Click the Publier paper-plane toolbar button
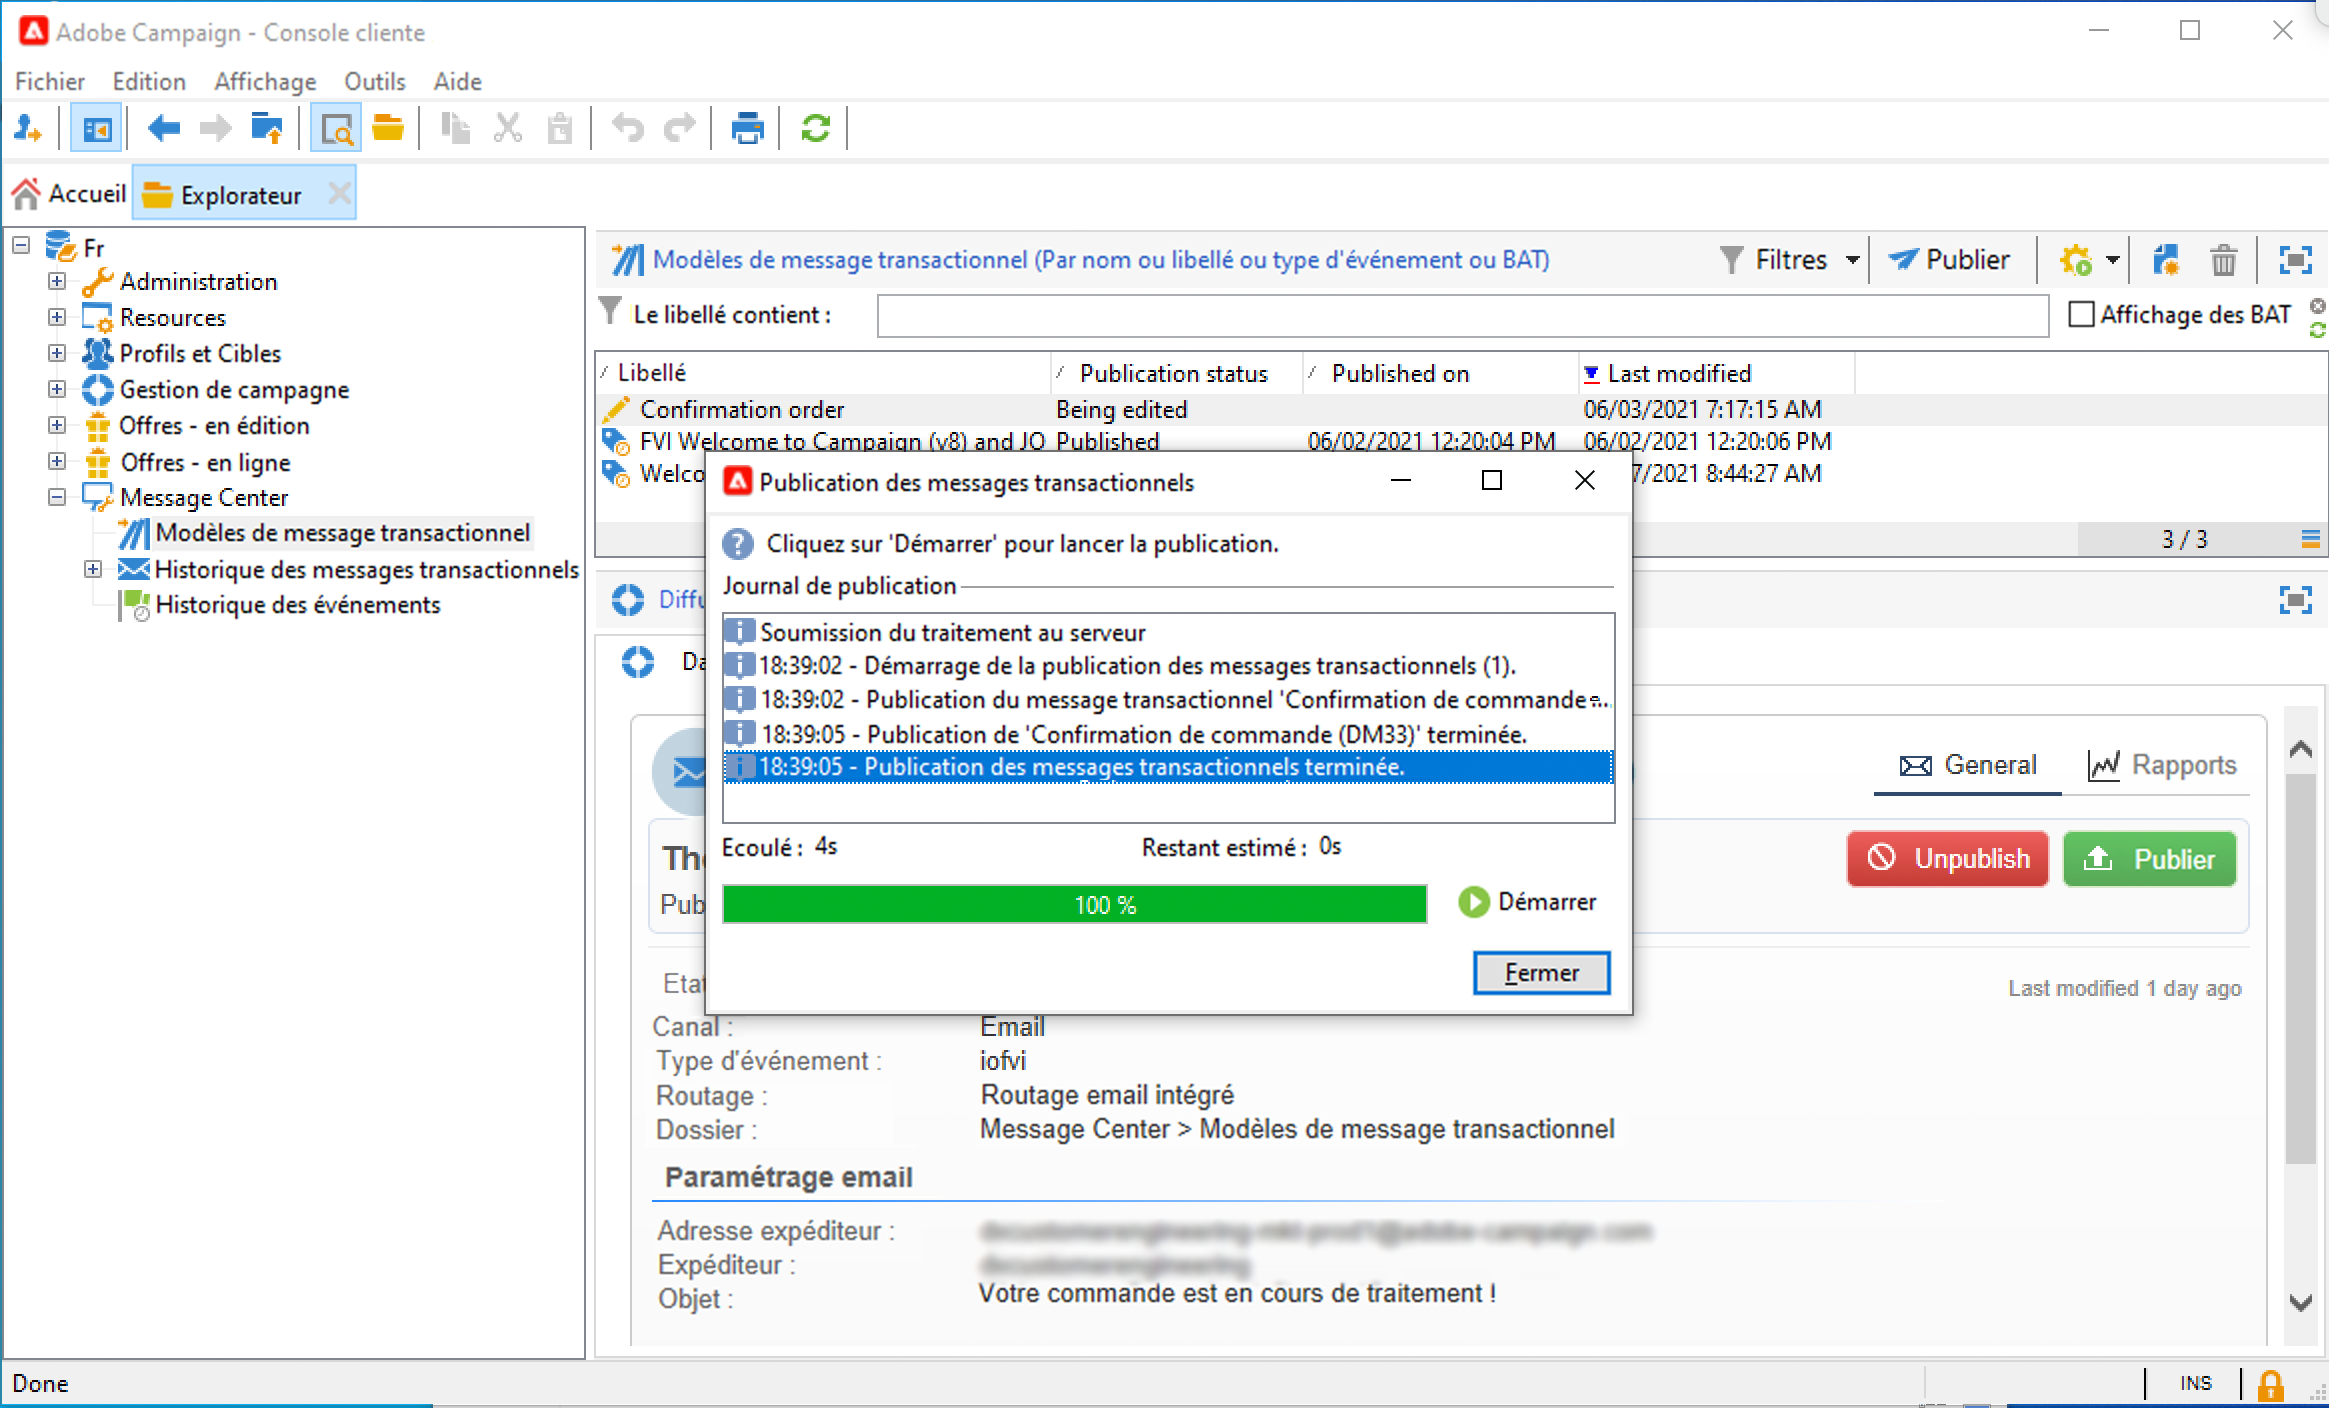The image size is (2329, 1408). 1950,260
